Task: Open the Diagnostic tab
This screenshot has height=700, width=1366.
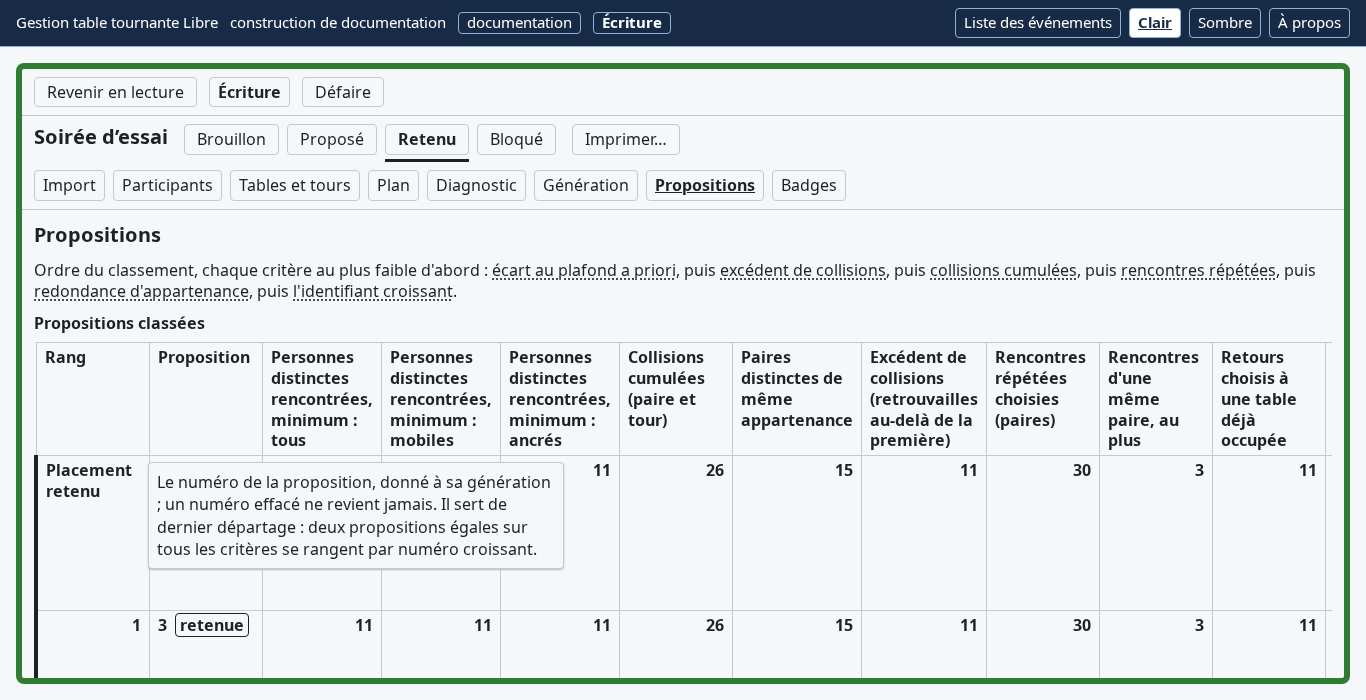Action: click(476, 185)
